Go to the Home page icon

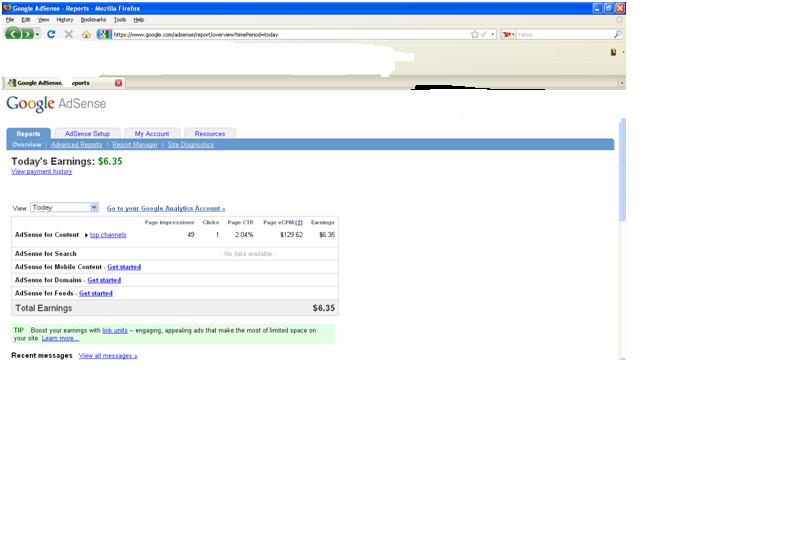pyautogui.click(x=86, y=34)
